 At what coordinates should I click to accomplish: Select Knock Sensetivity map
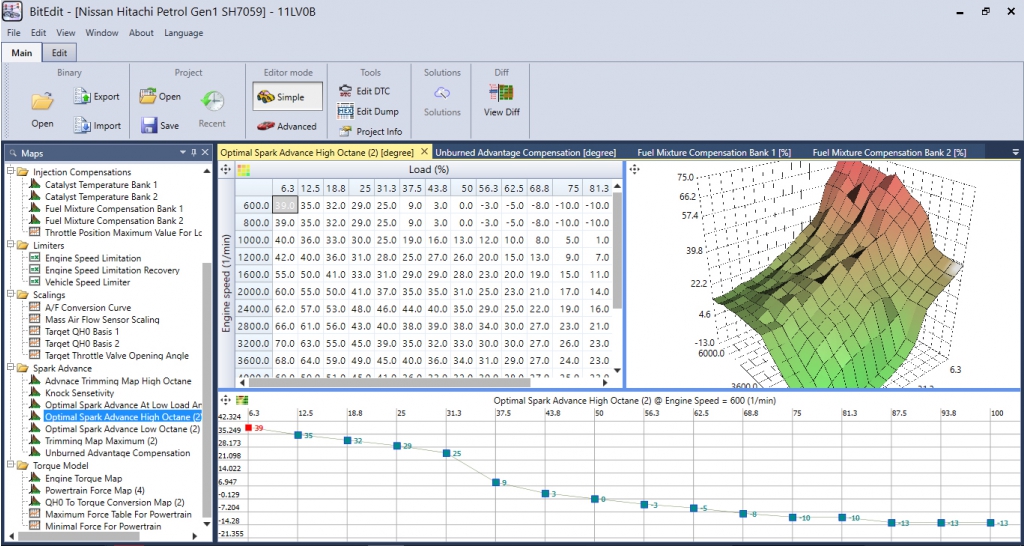[x=80, y=393]
